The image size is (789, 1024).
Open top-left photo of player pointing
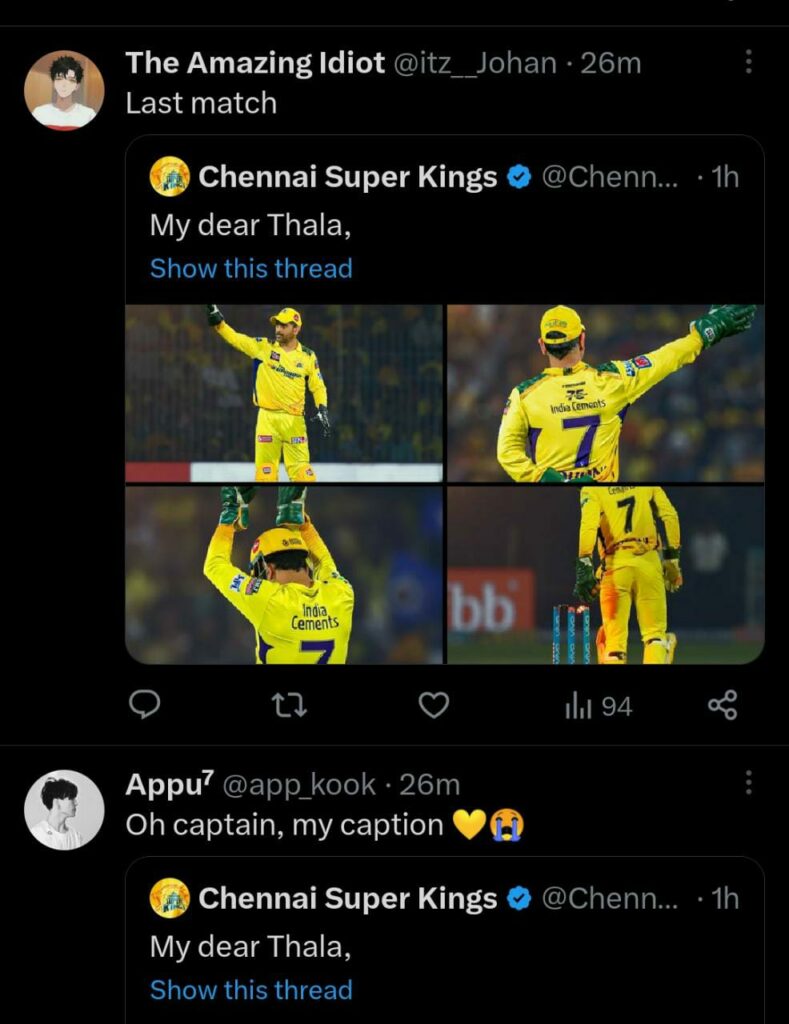pos(284,394)
